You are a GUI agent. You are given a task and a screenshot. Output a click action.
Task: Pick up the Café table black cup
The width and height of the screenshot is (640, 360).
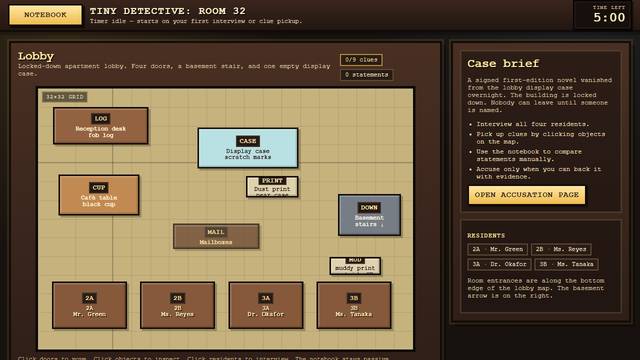[x=99, y=195]
